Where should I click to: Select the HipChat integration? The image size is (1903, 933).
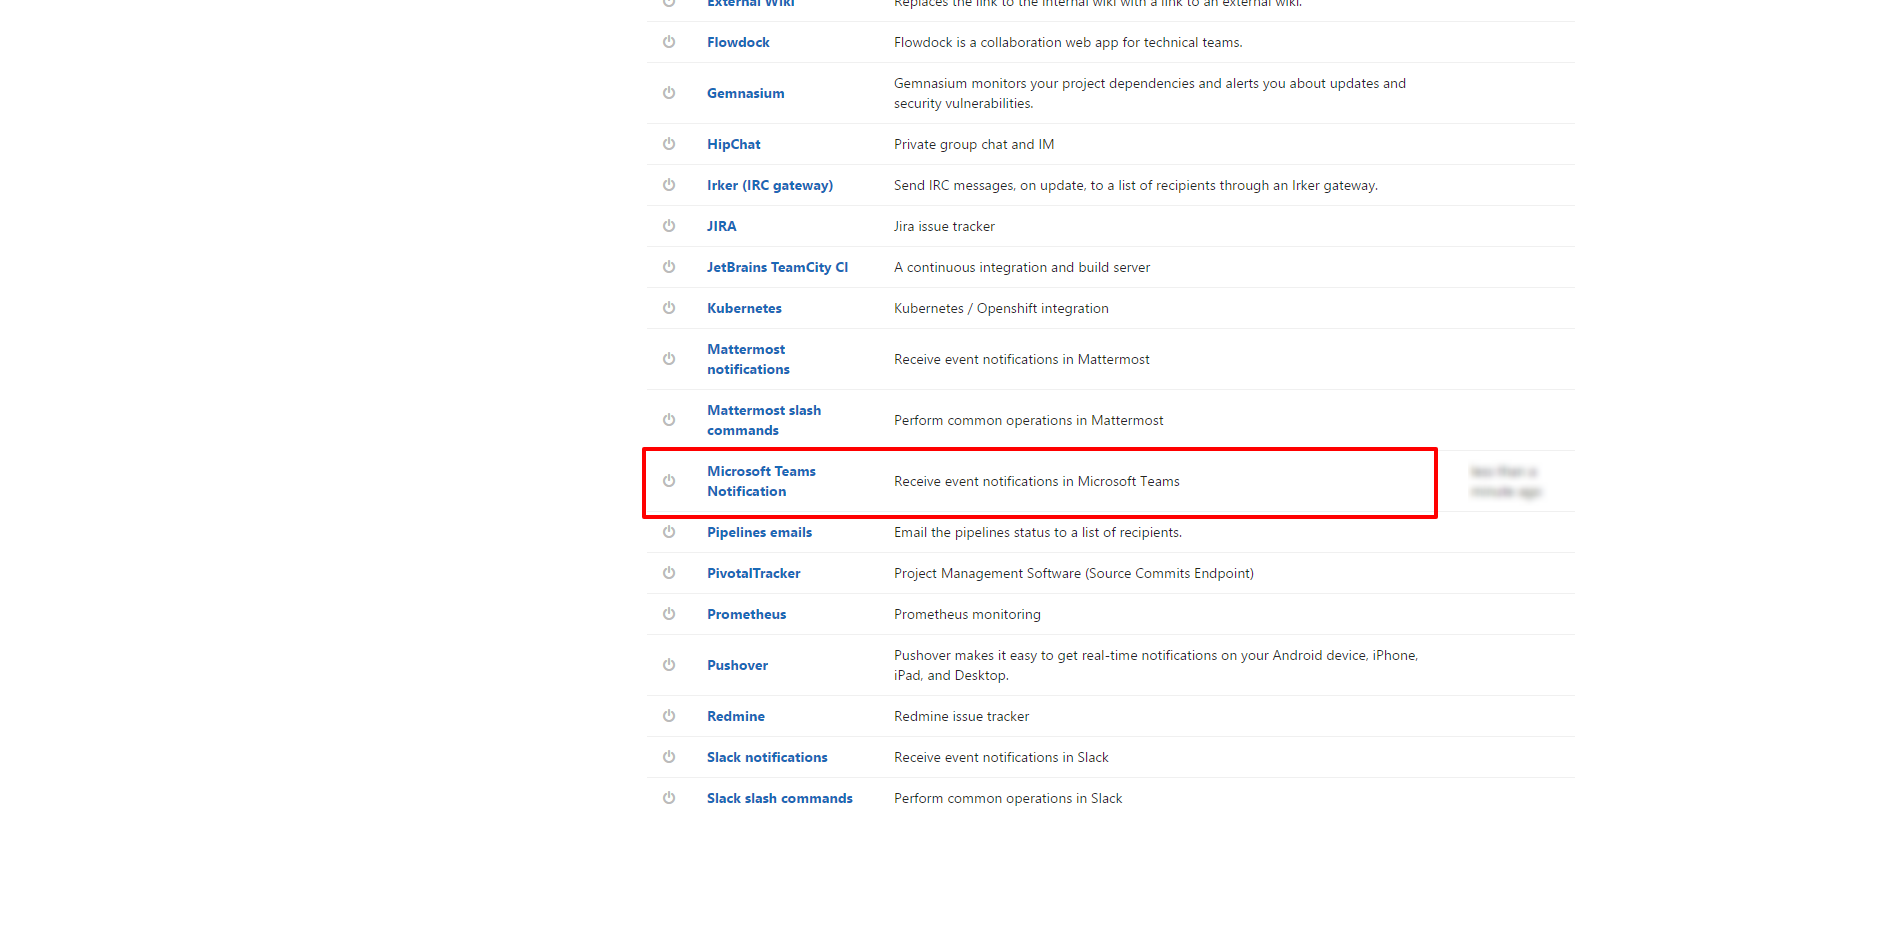pos(734,144)
